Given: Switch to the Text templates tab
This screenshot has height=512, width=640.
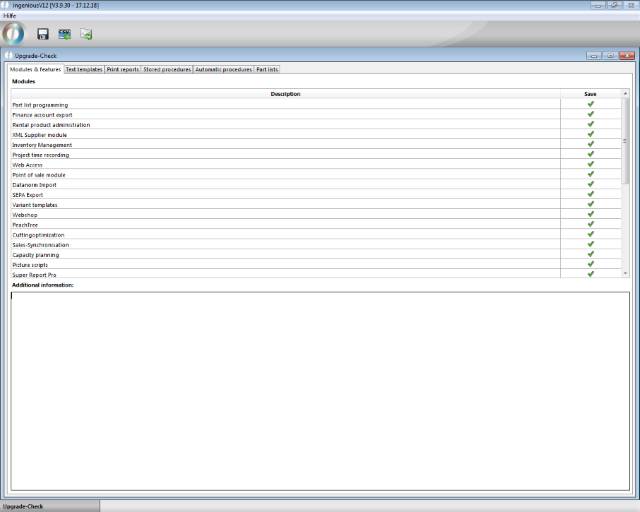Looking at the screenshot, I should 84,70.
